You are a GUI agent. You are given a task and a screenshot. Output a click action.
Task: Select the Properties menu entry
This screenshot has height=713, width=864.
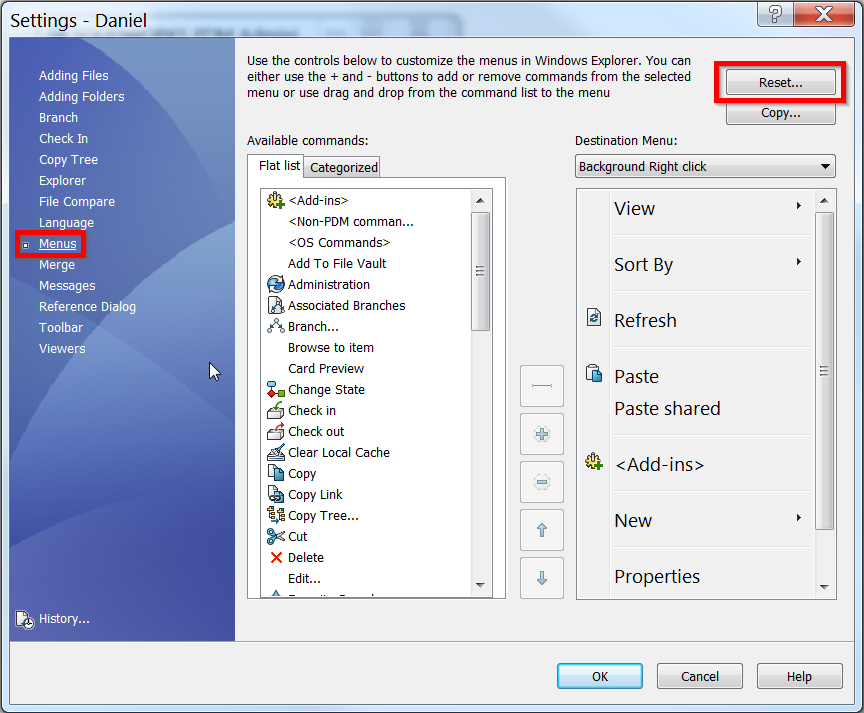pyautogui.click(x=657, y=576)
